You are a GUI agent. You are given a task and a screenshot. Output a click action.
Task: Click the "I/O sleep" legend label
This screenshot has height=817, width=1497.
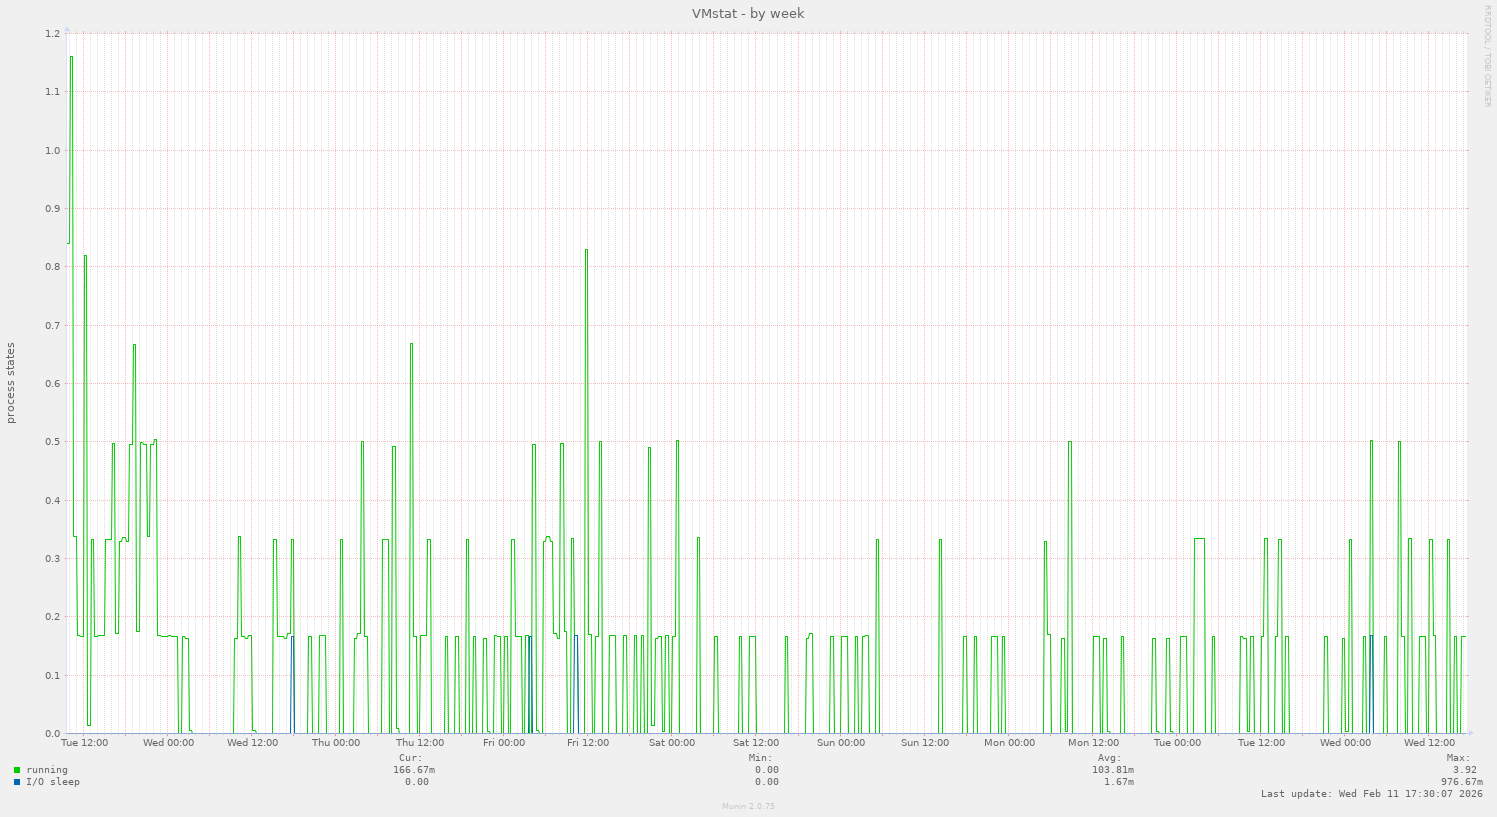53,782
